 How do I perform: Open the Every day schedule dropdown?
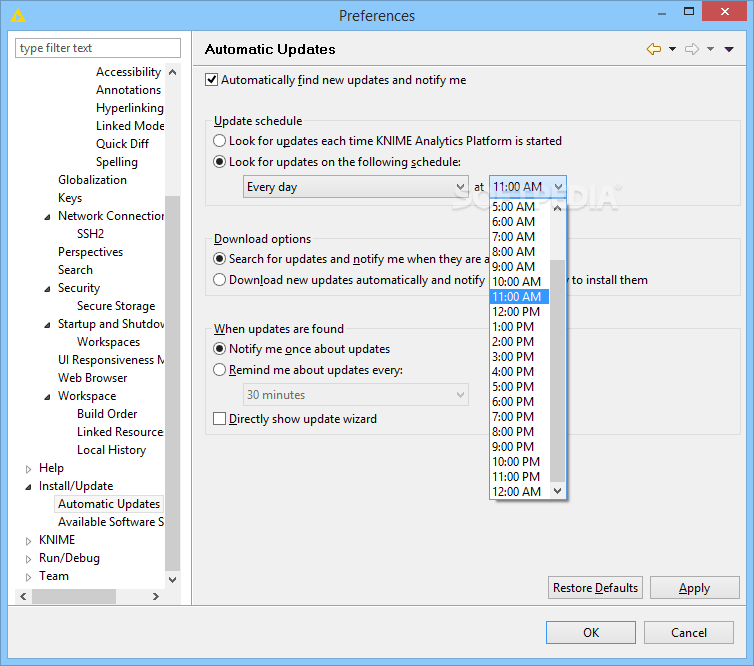point(356,187)
